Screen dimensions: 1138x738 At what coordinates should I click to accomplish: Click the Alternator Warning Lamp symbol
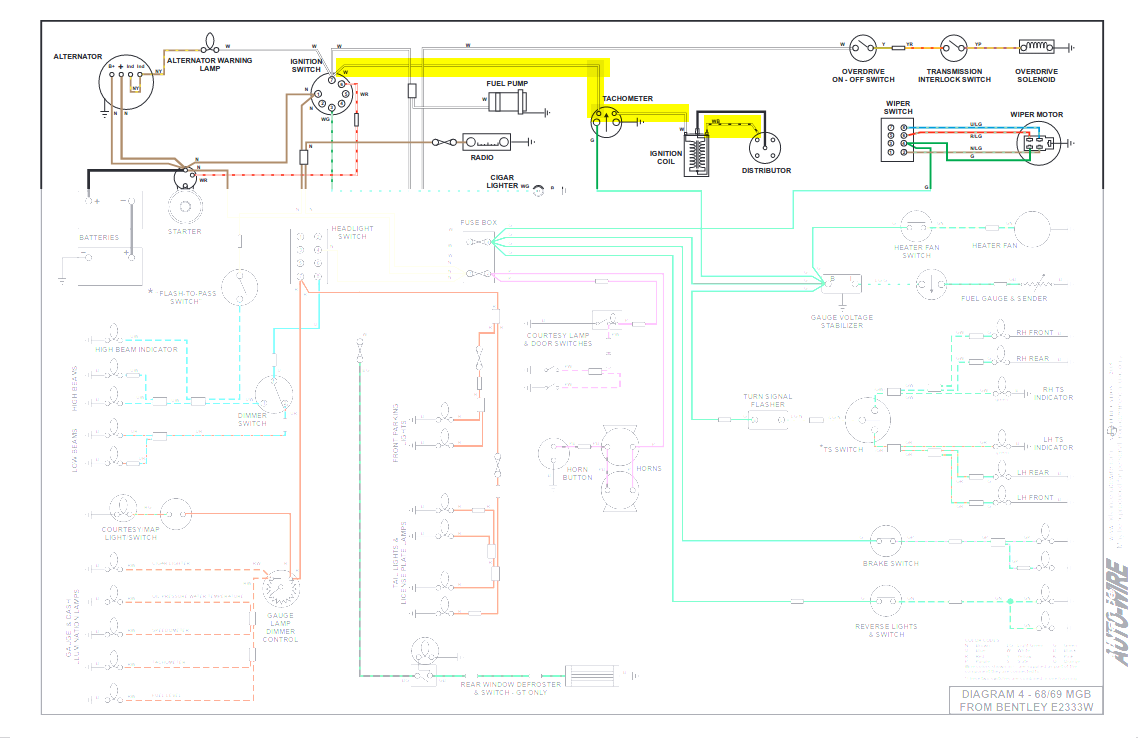pos(210,42)
